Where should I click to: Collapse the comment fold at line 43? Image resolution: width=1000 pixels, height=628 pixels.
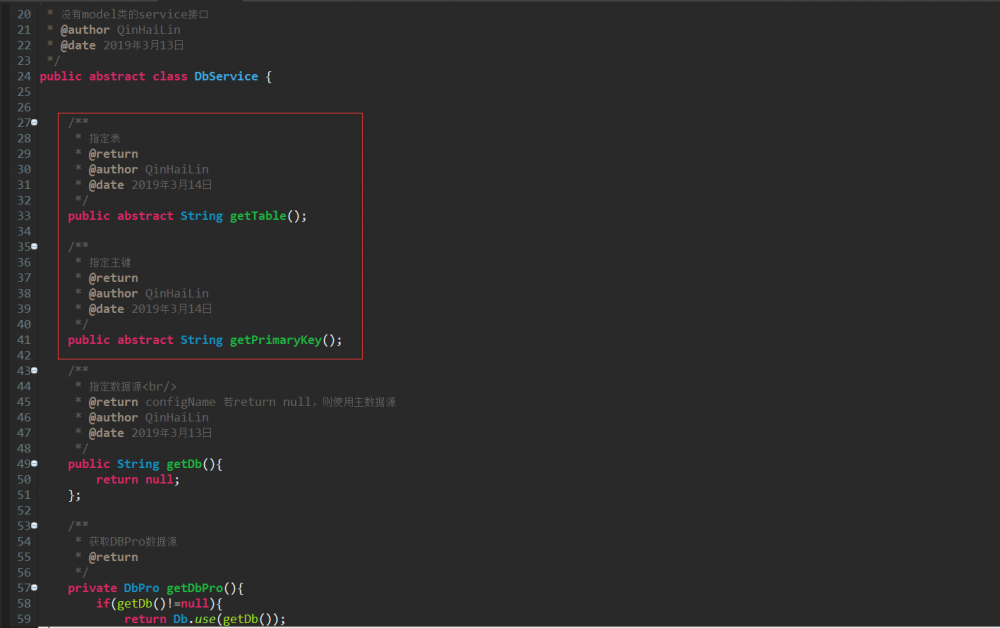coord(33,370)
